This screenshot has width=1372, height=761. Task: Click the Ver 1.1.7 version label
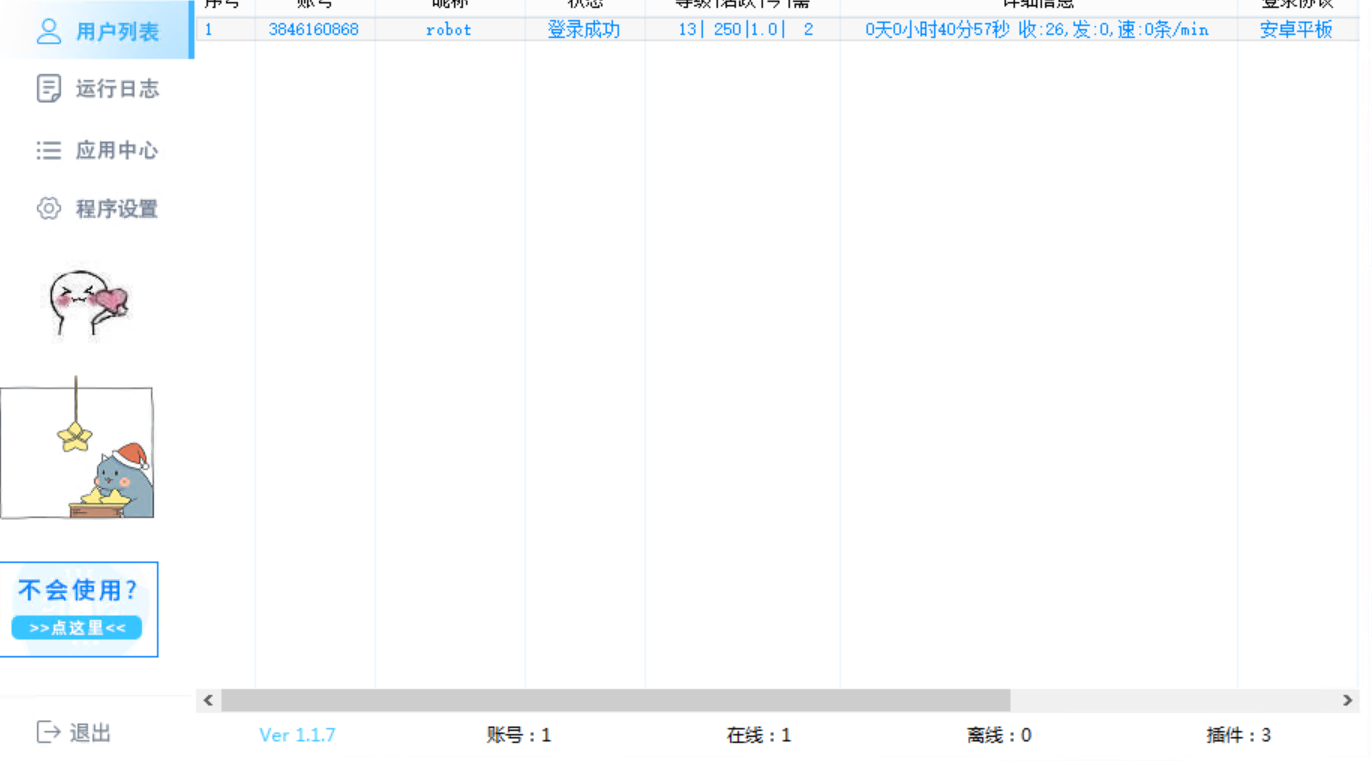point(297,735)
